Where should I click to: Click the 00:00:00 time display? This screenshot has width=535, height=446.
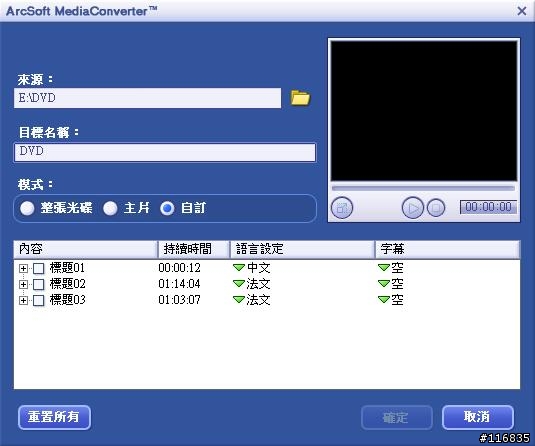pos(488,207)
